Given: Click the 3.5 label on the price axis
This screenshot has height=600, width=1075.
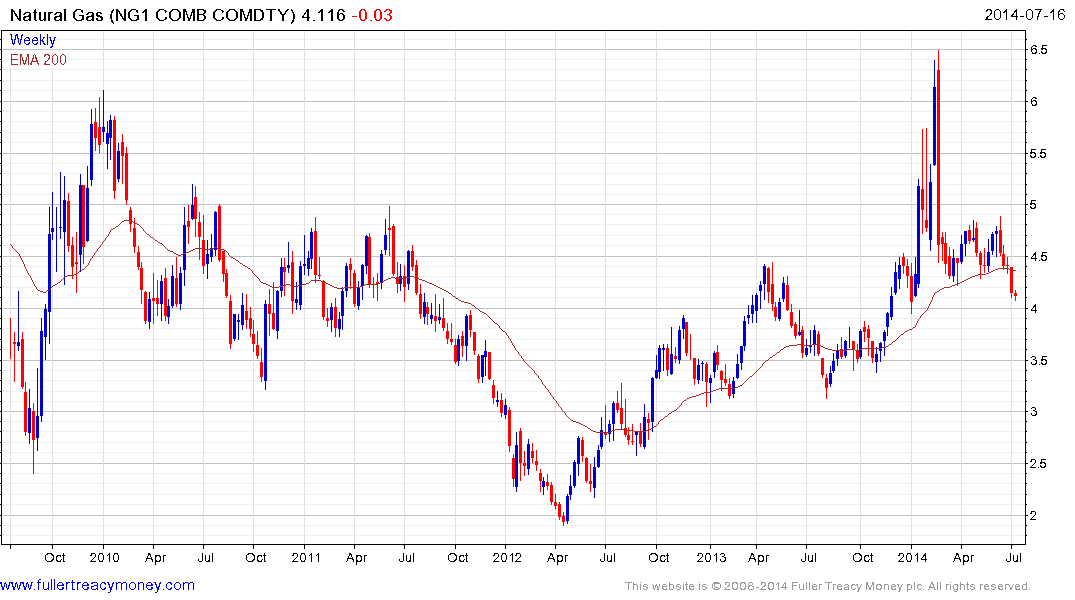Looking at the screenshot, I should pyautogui.click(x=1038, y=361).
